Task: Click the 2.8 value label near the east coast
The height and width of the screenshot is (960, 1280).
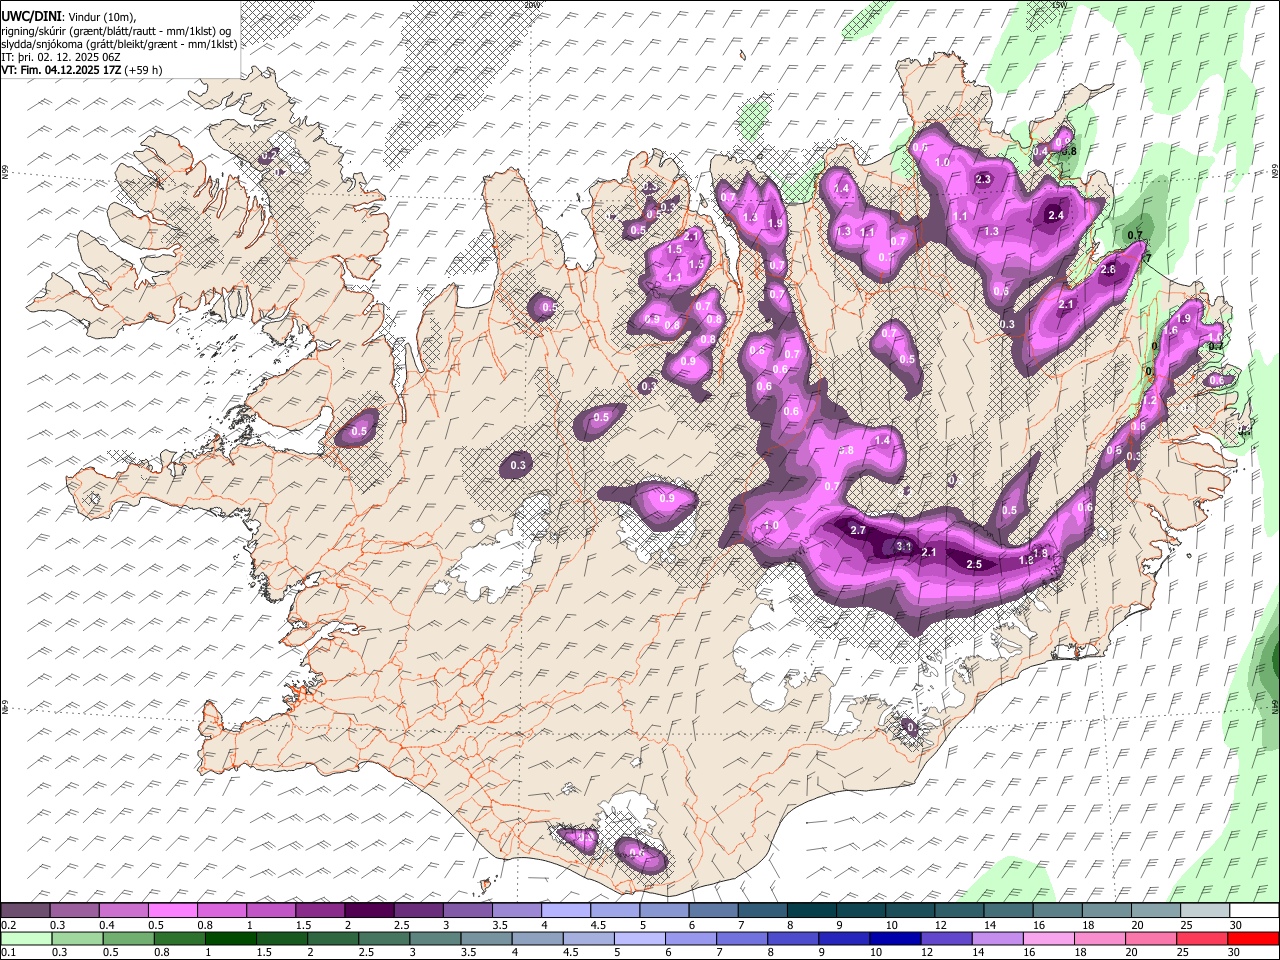Action: tap(1108, 270)
